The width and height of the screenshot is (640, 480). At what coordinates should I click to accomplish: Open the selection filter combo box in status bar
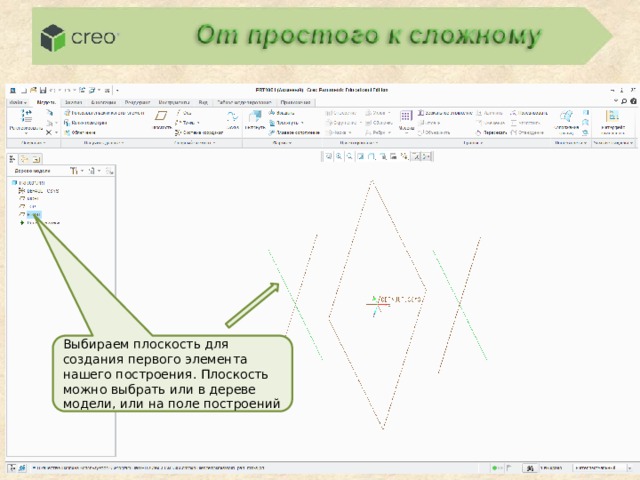pos(603,468)
